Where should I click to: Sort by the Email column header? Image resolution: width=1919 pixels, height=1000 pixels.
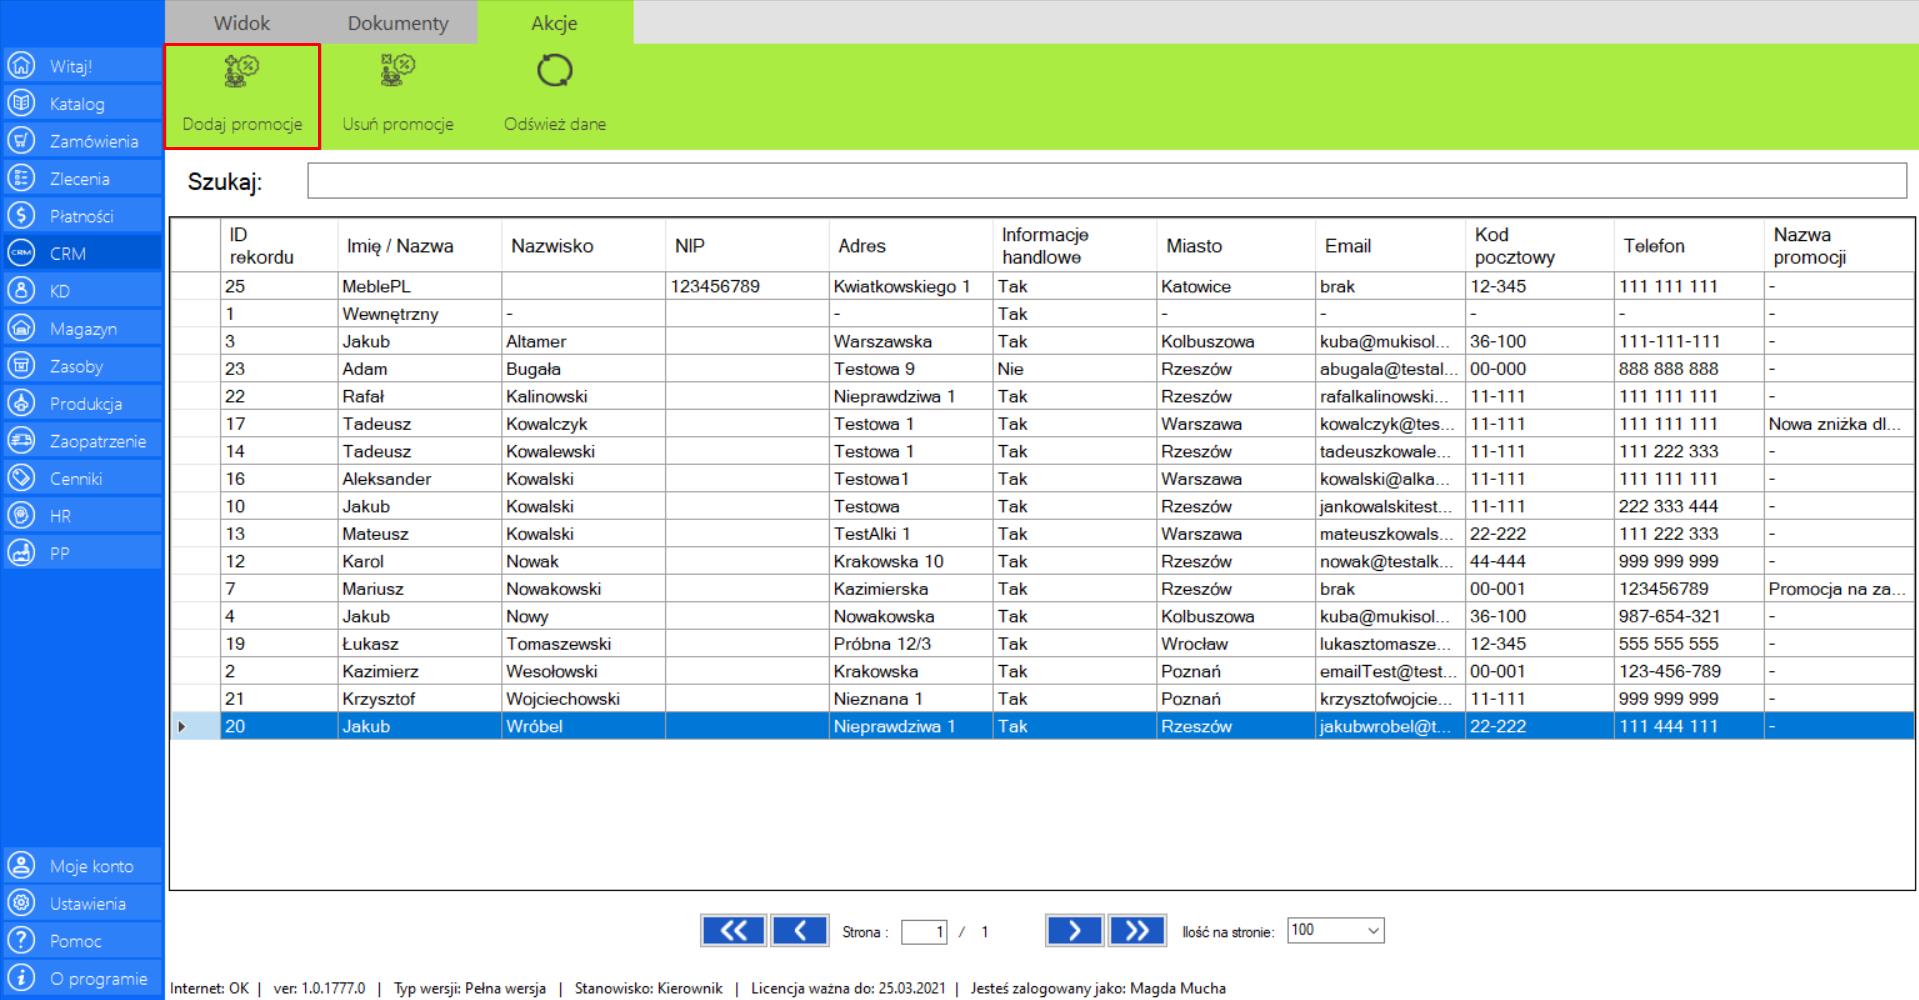tap(1390, 246)
